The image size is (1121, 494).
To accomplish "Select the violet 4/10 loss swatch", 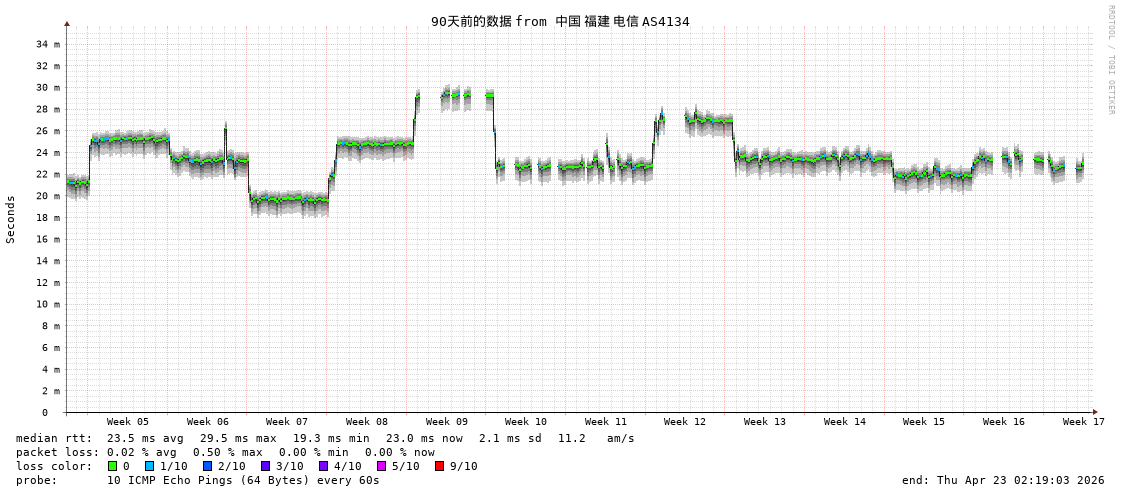I will 323,466.
